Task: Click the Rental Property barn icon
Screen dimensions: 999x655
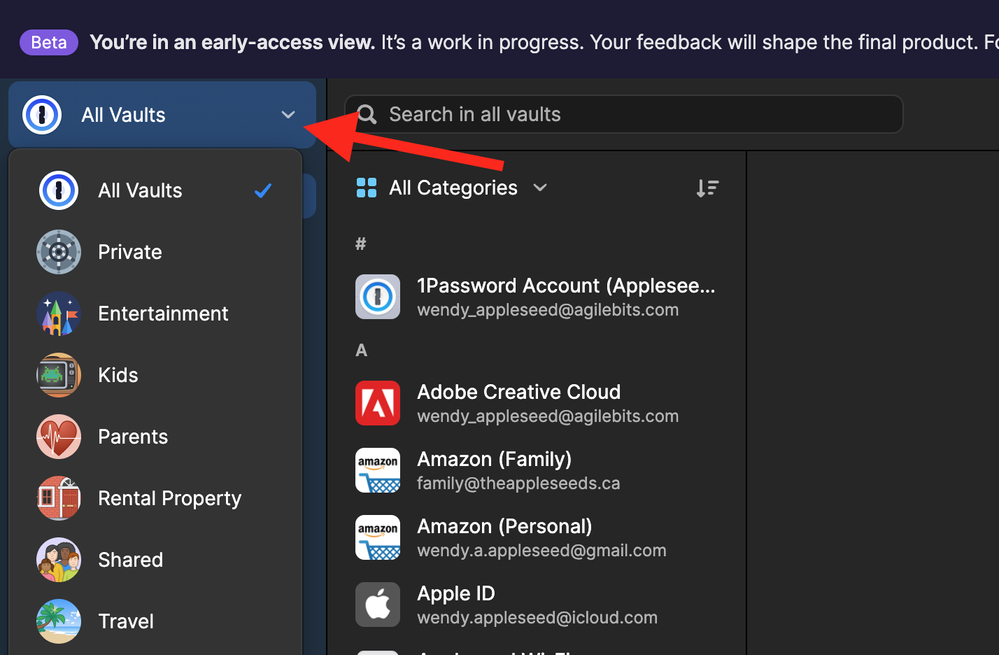Action: 59,499
